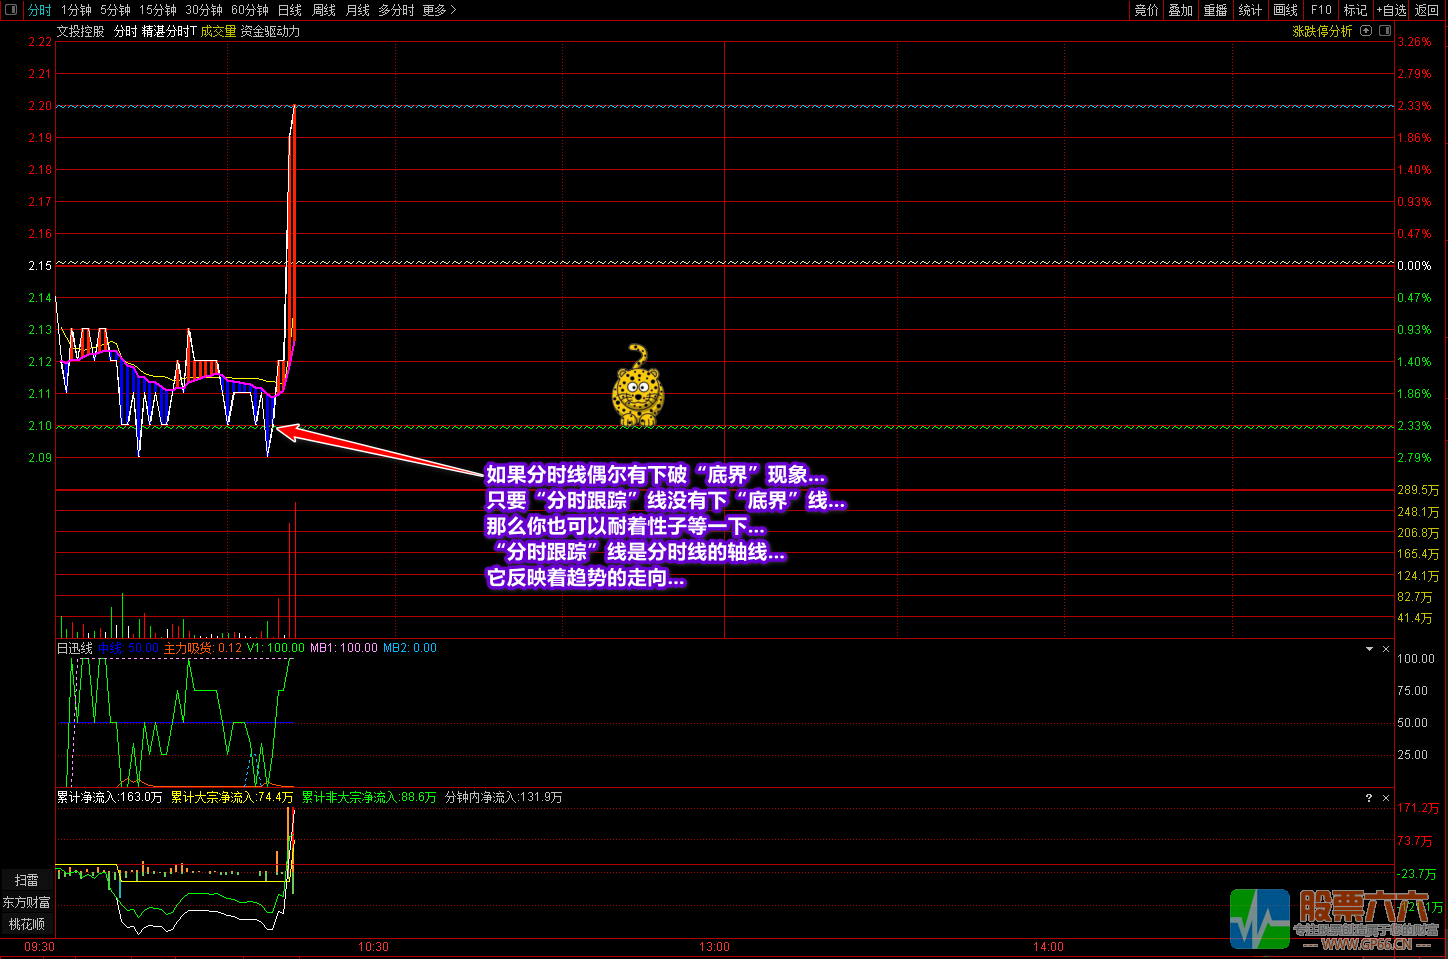Click the 2.10 price axis label

pyautogui.click(x=40, y=426)
